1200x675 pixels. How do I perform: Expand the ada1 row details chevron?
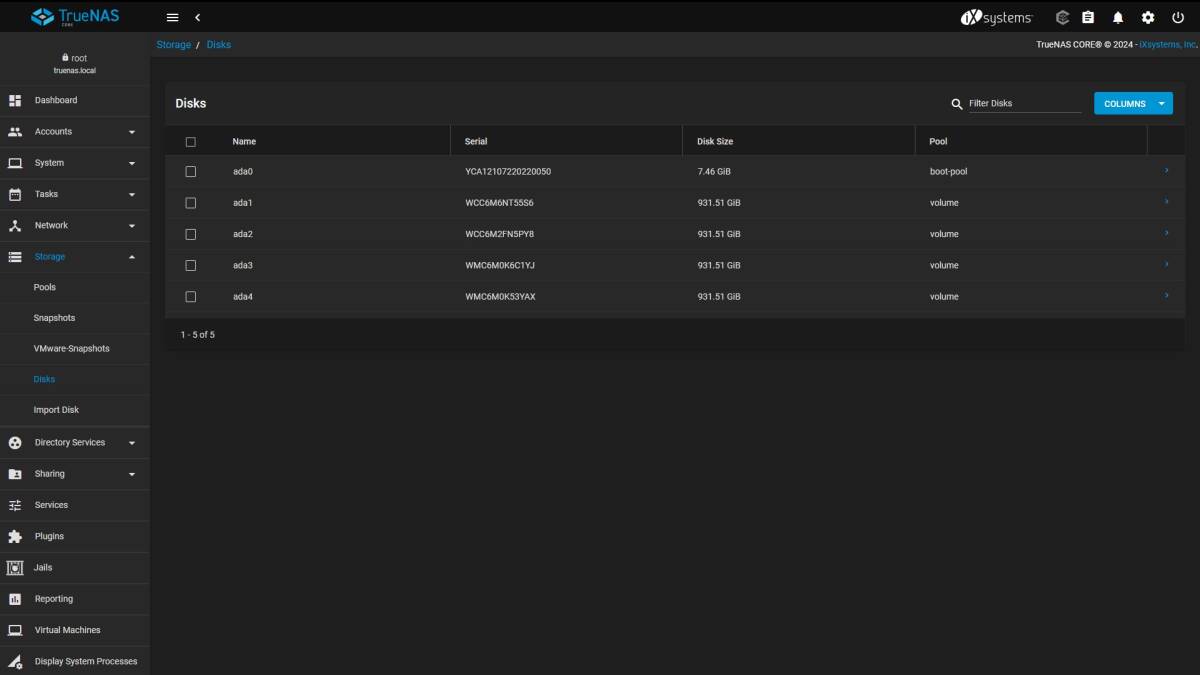pos(1166,202)
